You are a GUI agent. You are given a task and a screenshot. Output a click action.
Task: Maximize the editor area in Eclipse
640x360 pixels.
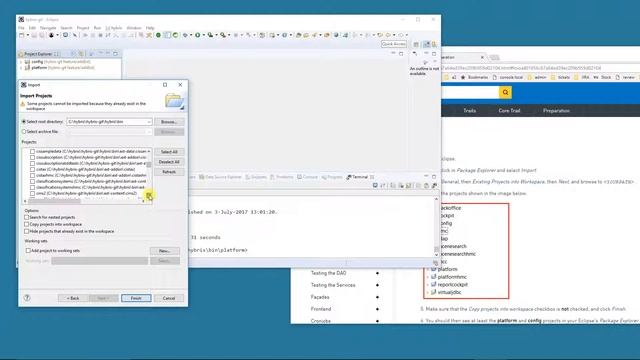point(401,53)
